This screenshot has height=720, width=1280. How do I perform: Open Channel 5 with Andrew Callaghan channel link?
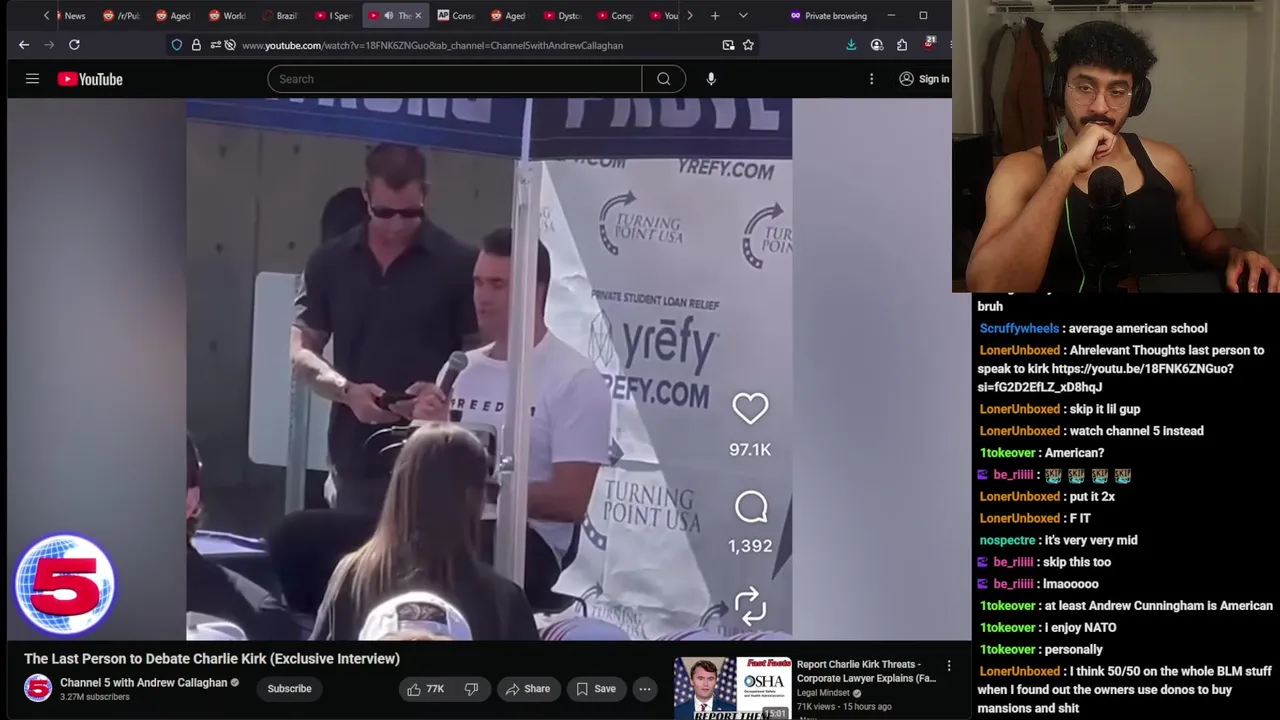point(143,683)
